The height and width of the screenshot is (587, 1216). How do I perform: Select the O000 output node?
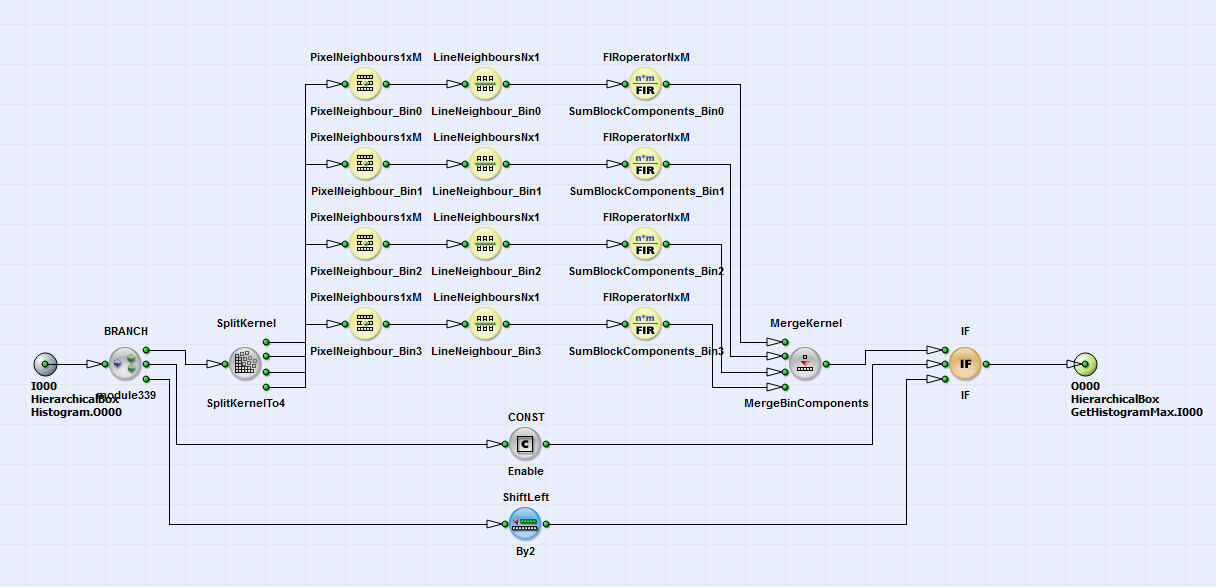click(x=1085, y=364)
